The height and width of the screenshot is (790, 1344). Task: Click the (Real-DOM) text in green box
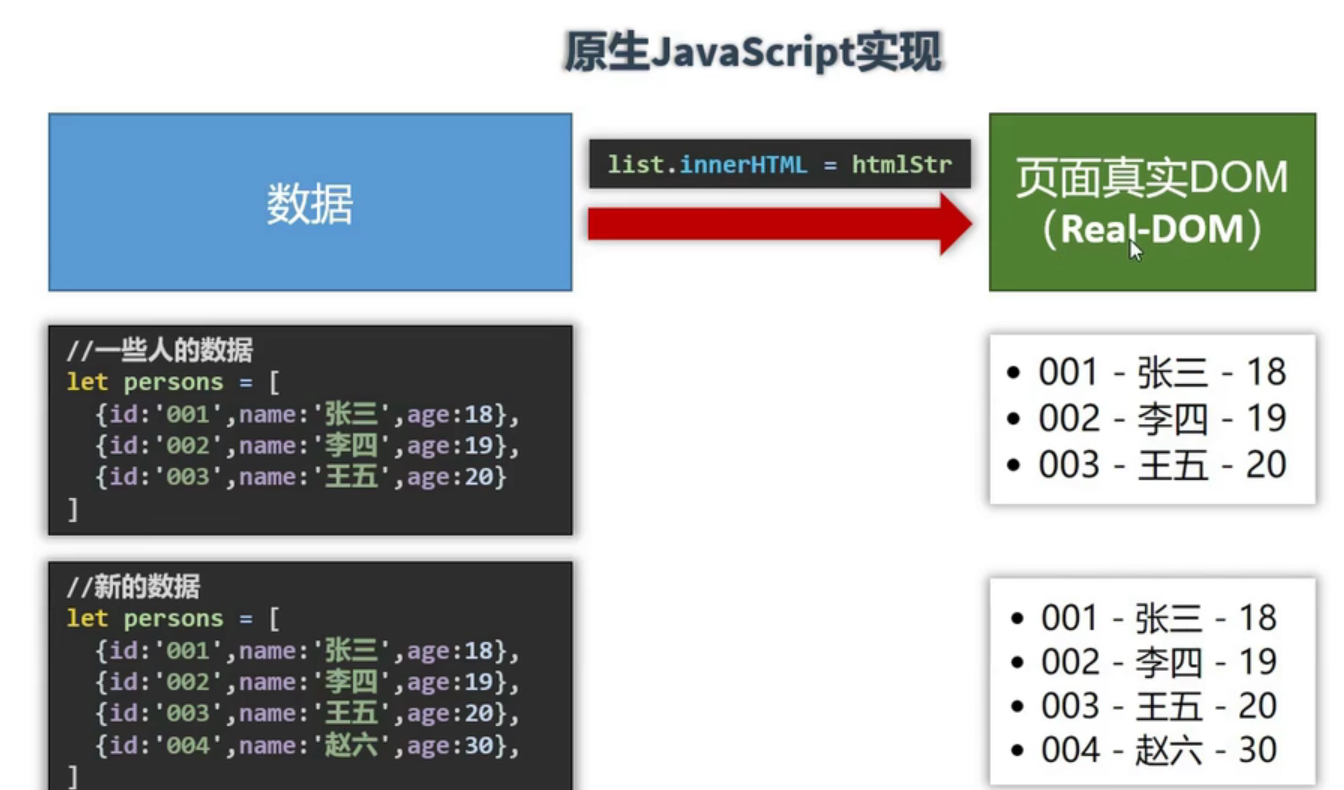click(x=1152, y=230)
